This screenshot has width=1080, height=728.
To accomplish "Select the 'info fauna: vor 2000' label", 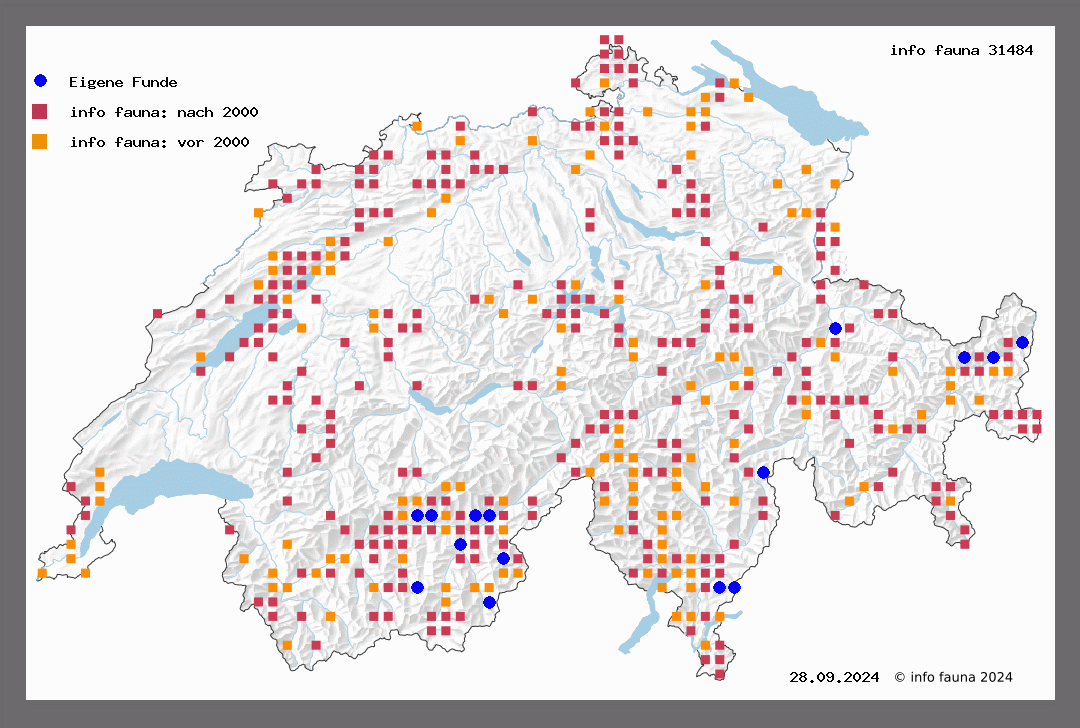I will [x=159, y=142].
